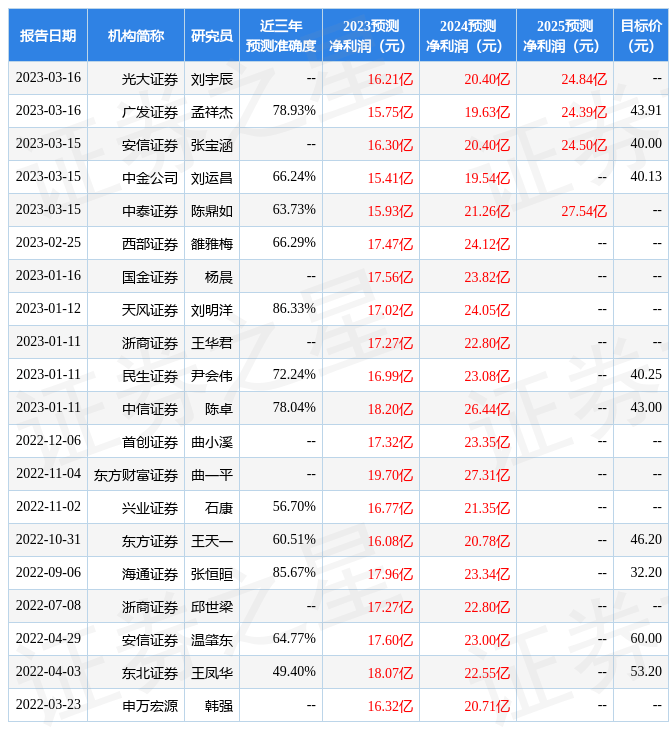669x730 pixels.
Task: Click the 研究员 column header
Action: coord(212,36)
